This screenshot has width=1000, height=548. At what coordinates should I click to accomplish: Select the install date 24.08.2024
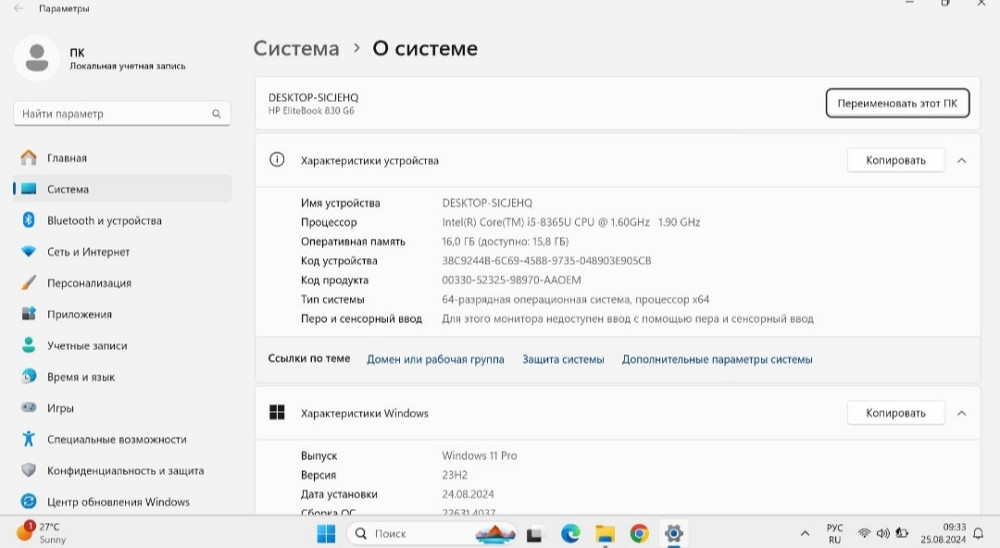pos(468,494)
